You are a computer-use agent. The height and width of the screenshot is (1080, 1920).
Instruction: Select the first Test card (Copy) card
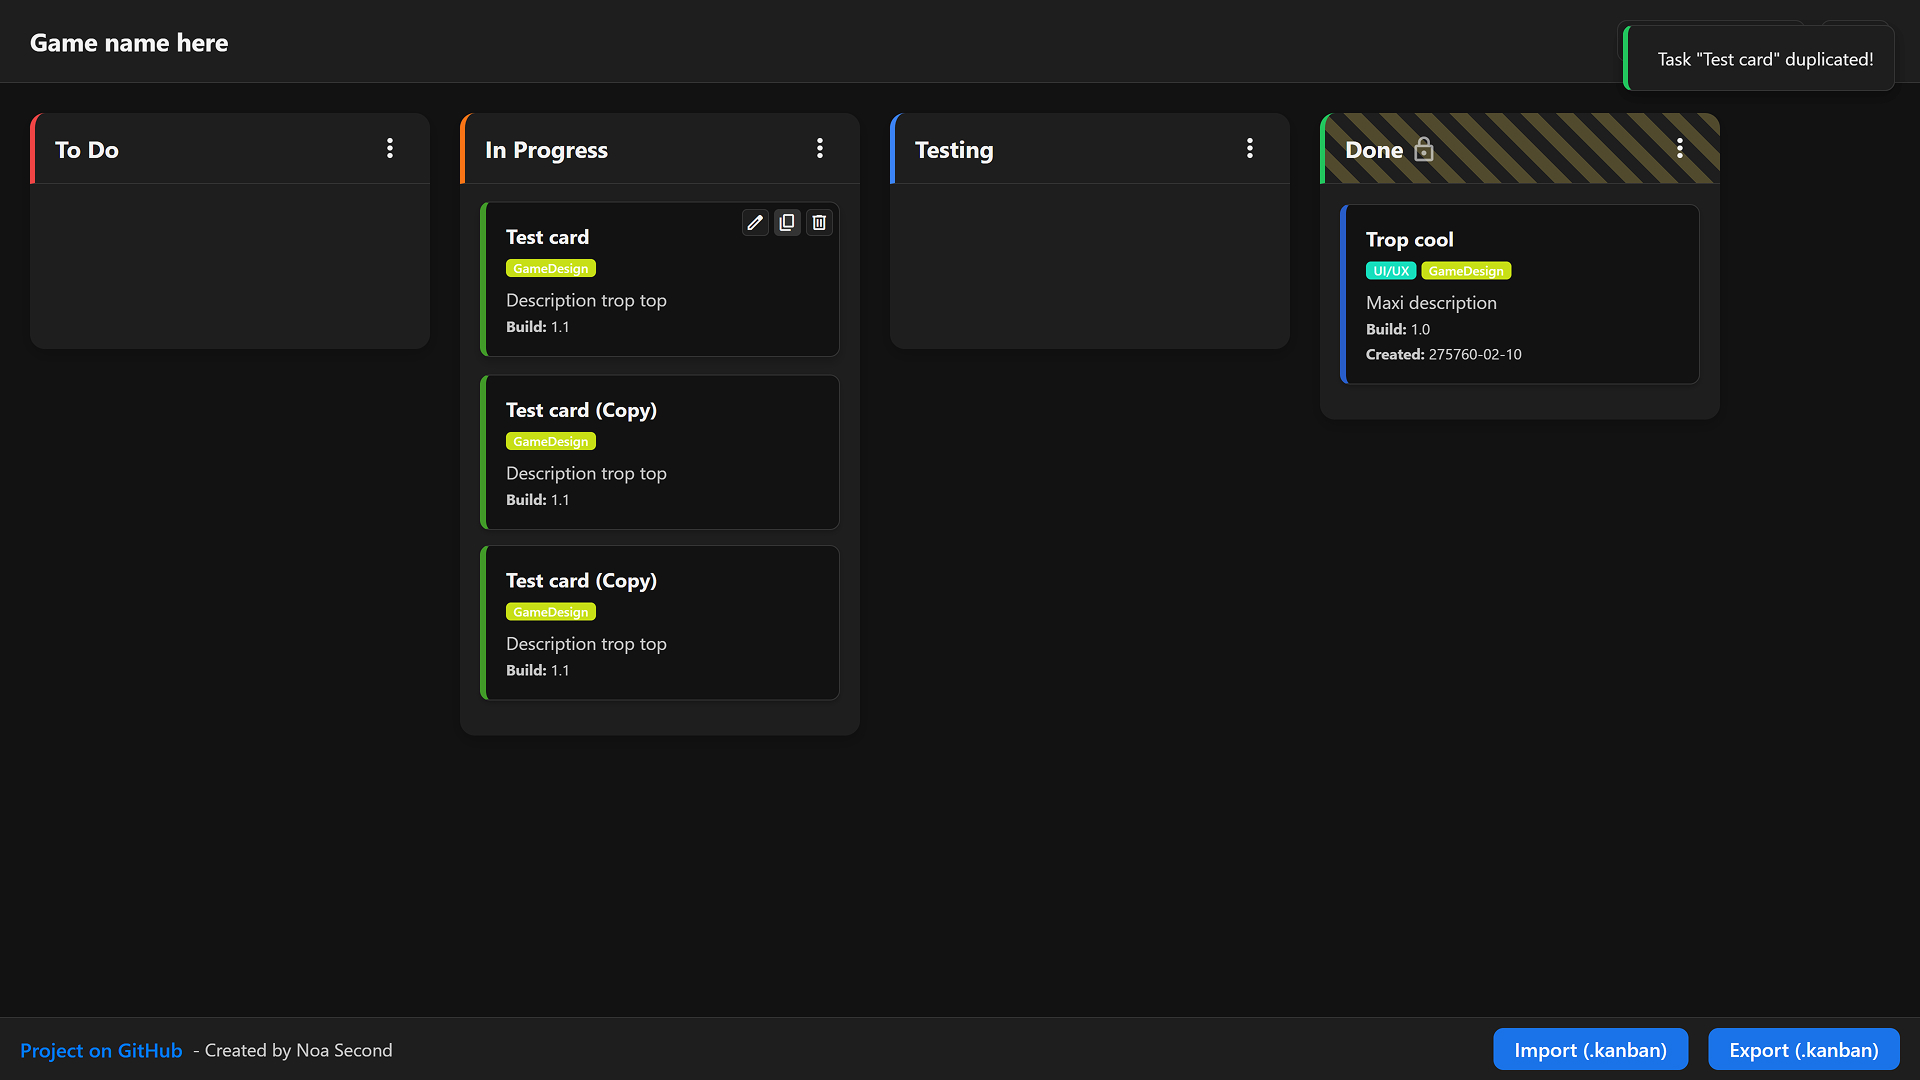[660, 453]
